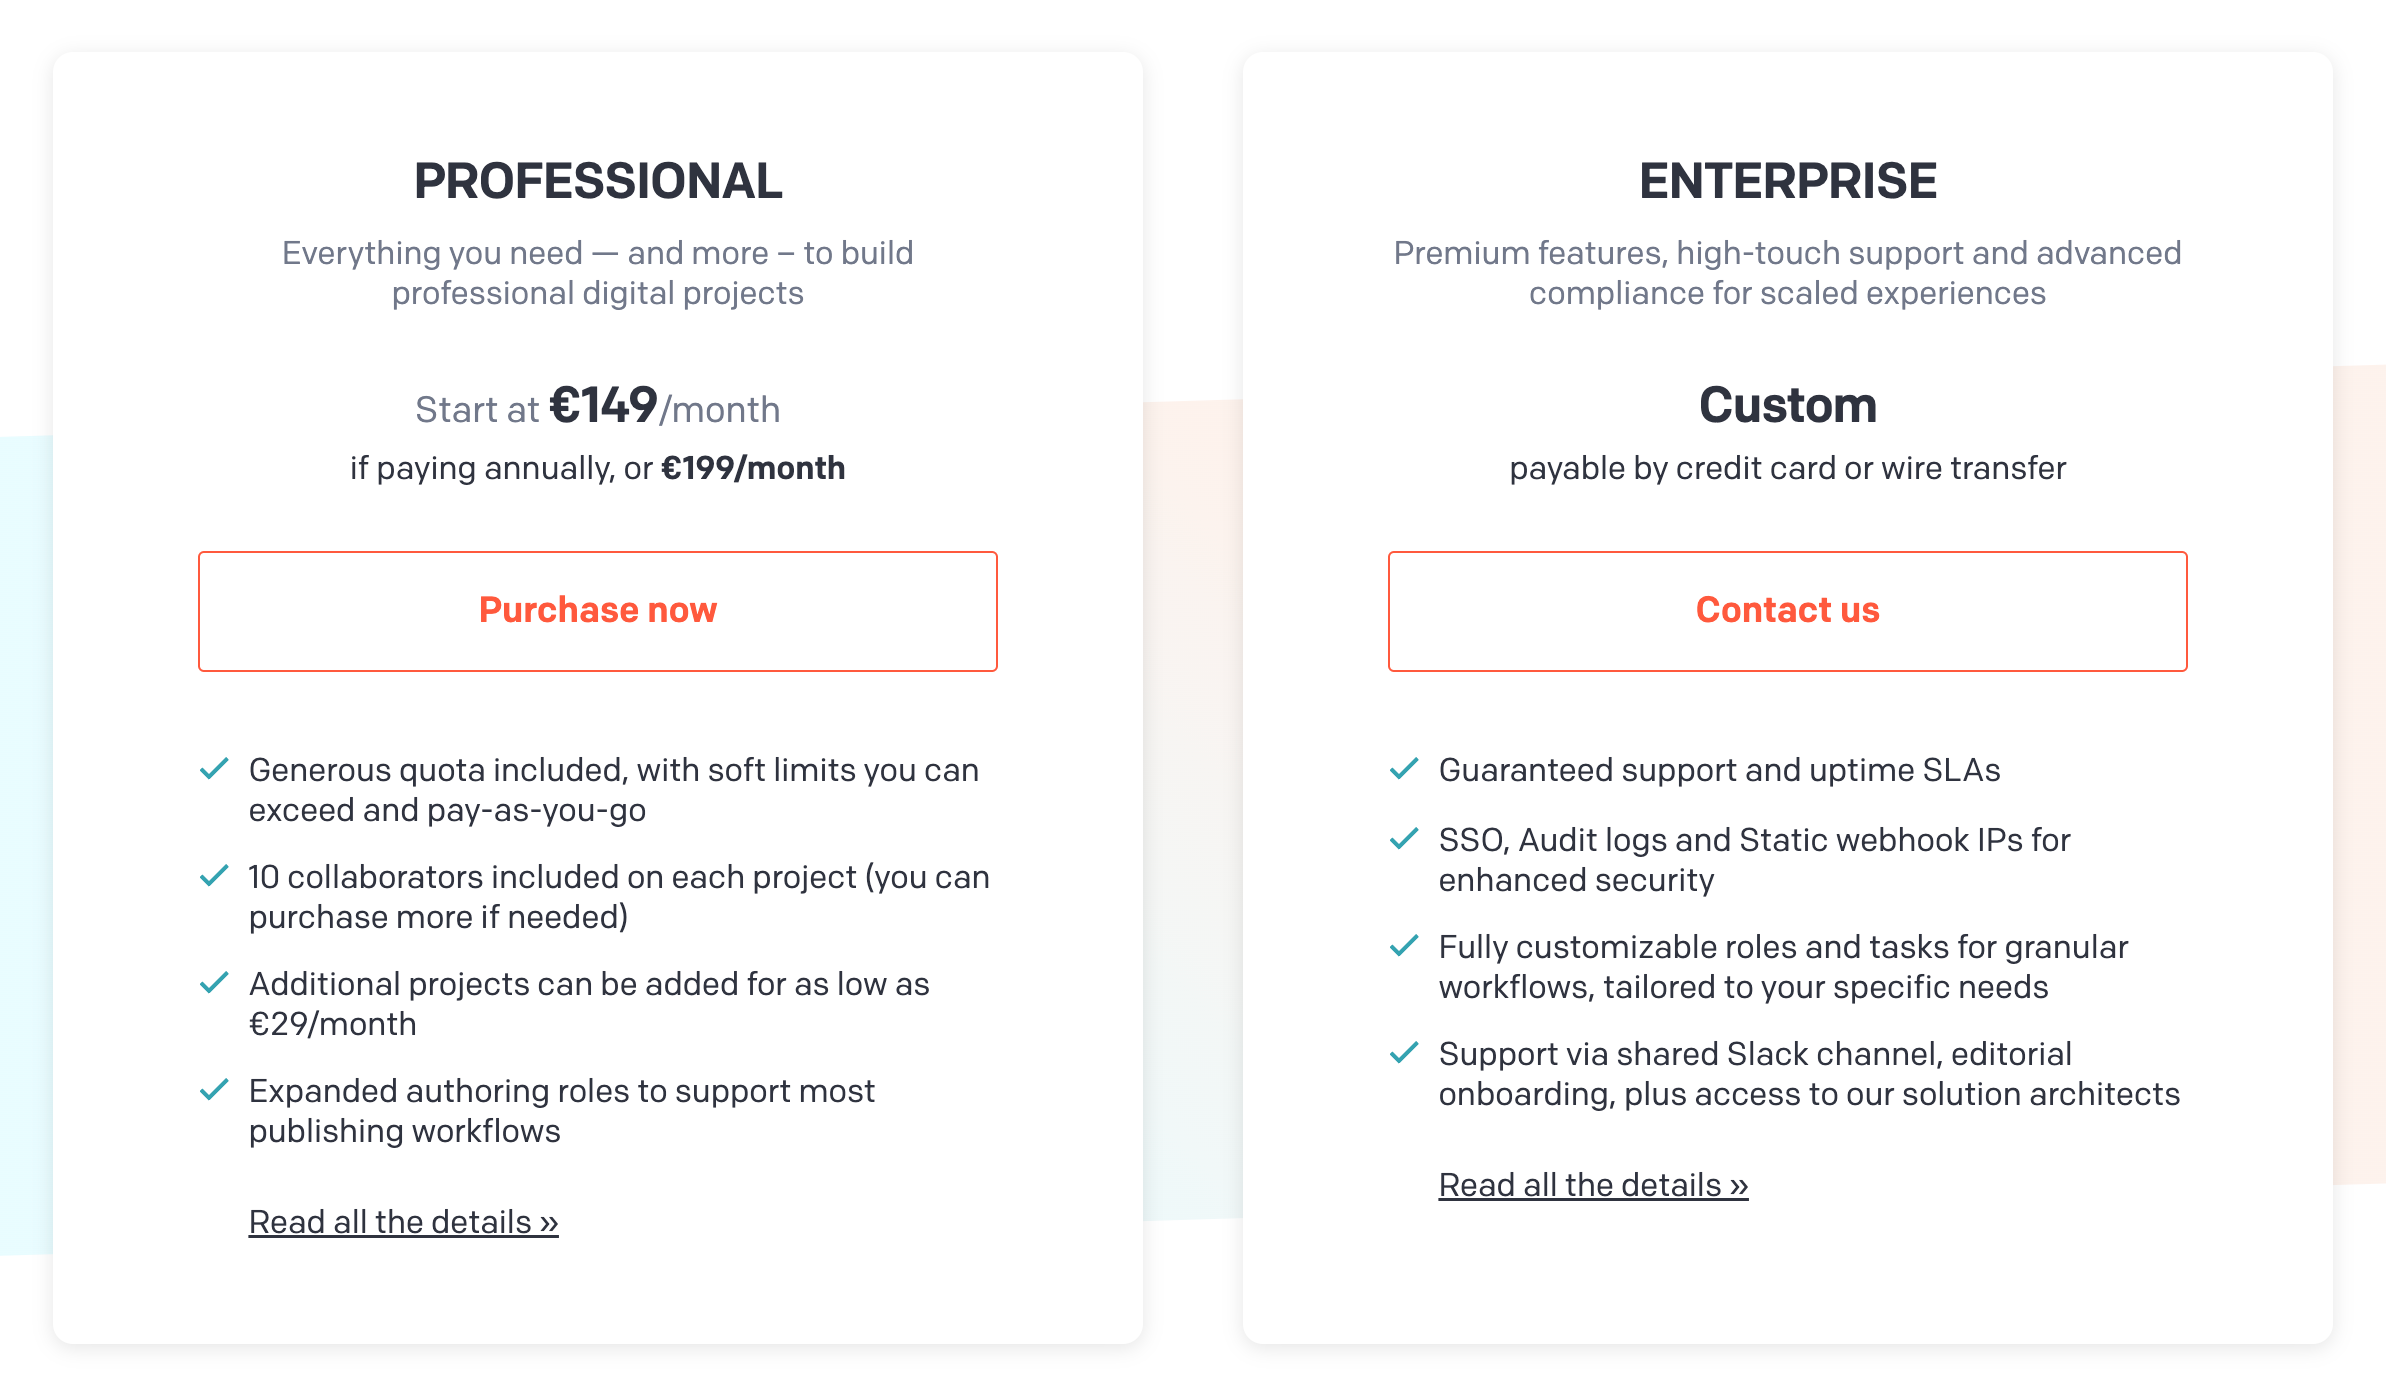The image size is (2386, 1392).
Task: Click the €199/month bold price text
Action: 753,468
